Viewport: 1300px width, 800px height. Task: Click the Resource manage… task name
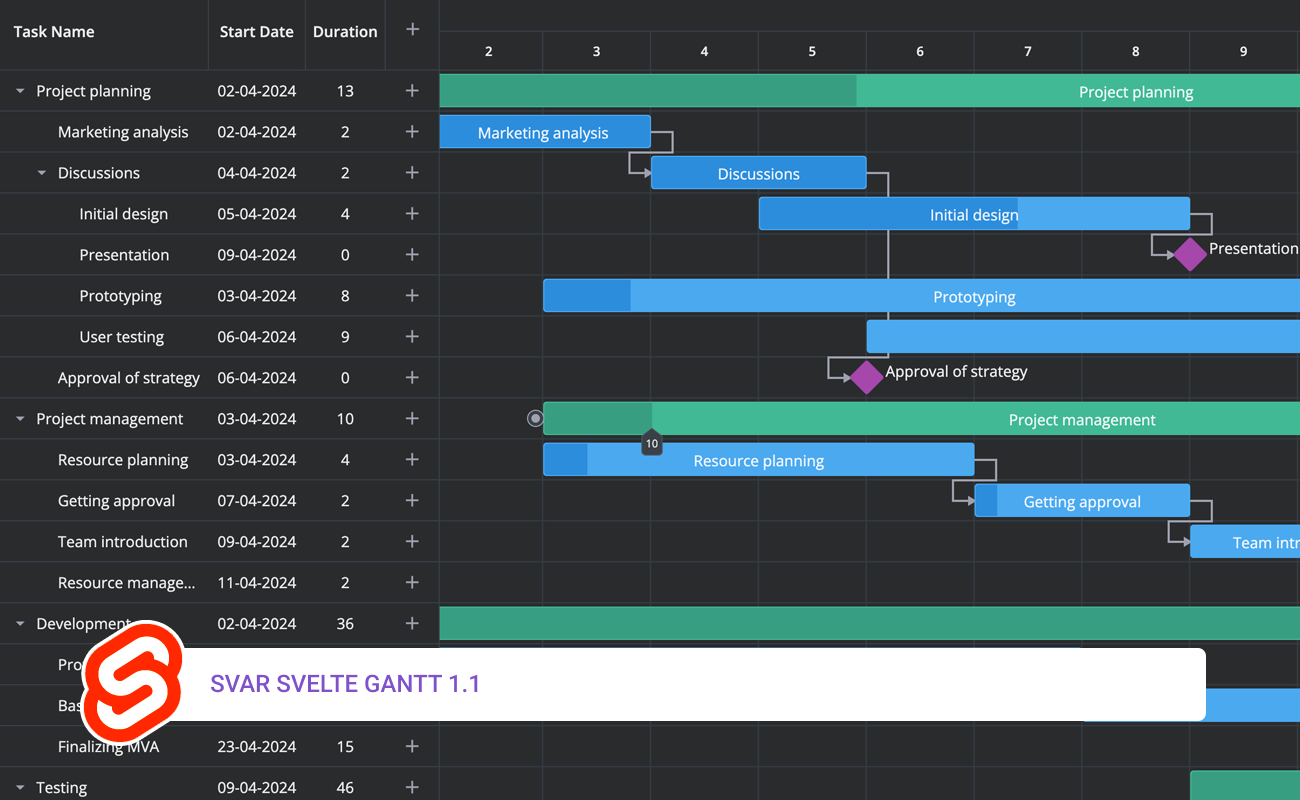pyautogui.click(x=127, y=583)
